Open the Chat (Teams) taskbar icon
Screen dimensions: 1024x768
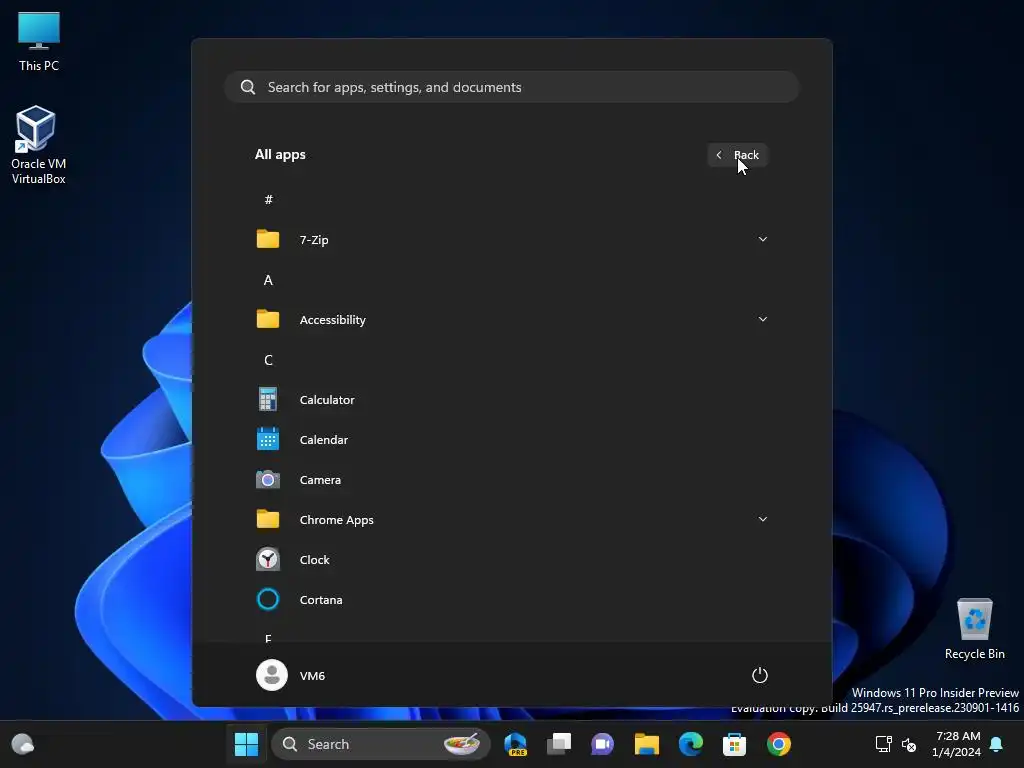(602, 744)
